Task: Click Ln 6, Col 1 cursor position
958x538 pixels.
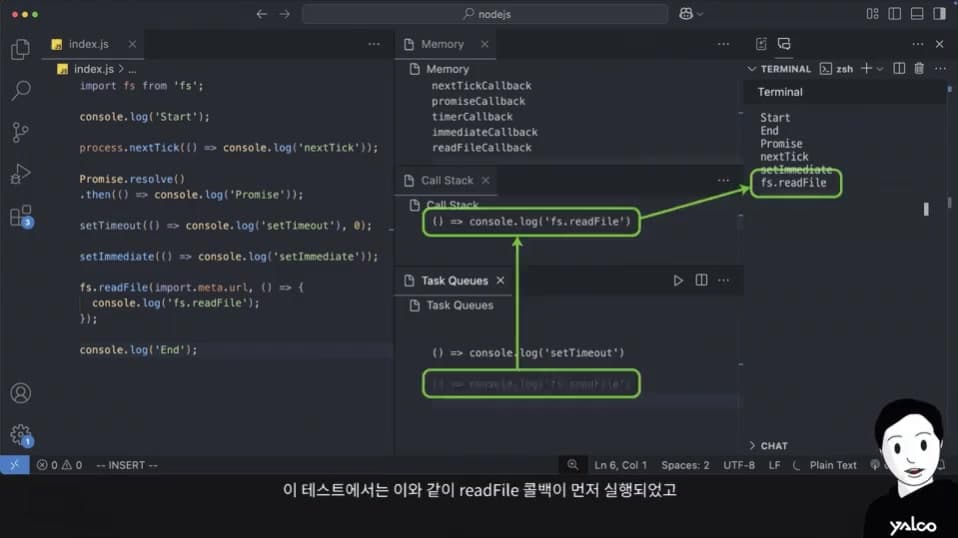Action: [620, 465]
